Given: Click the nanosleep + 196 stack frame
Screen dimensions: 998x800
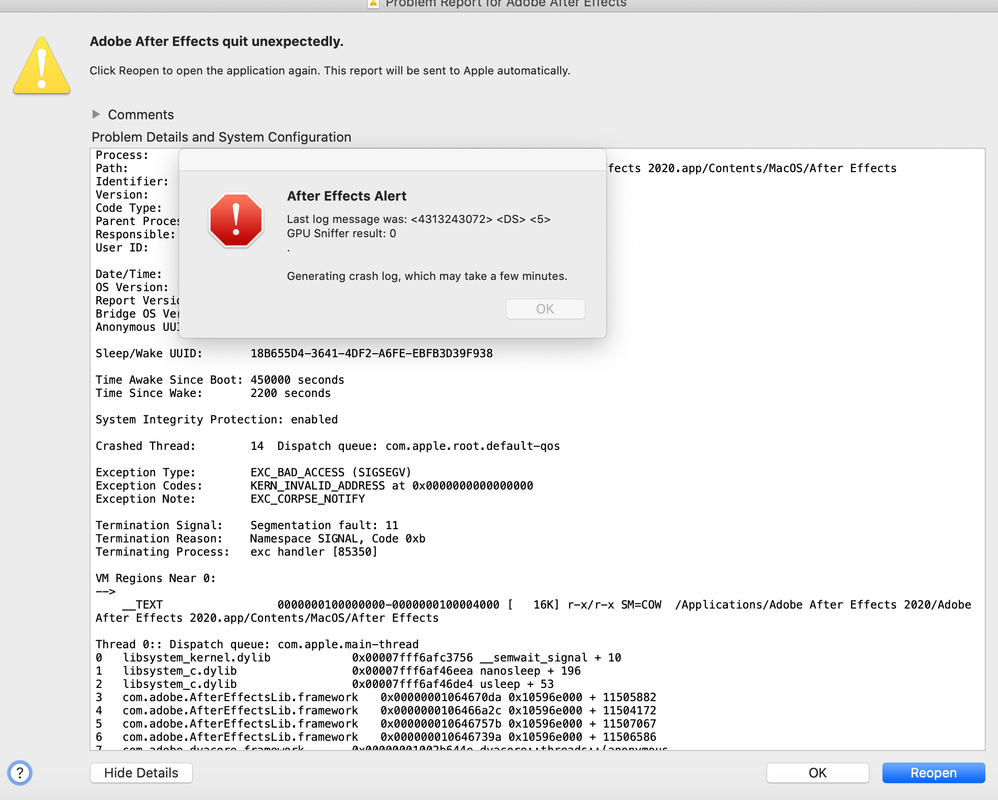Looking at the screenshot, I should click(x=338, y=671).
